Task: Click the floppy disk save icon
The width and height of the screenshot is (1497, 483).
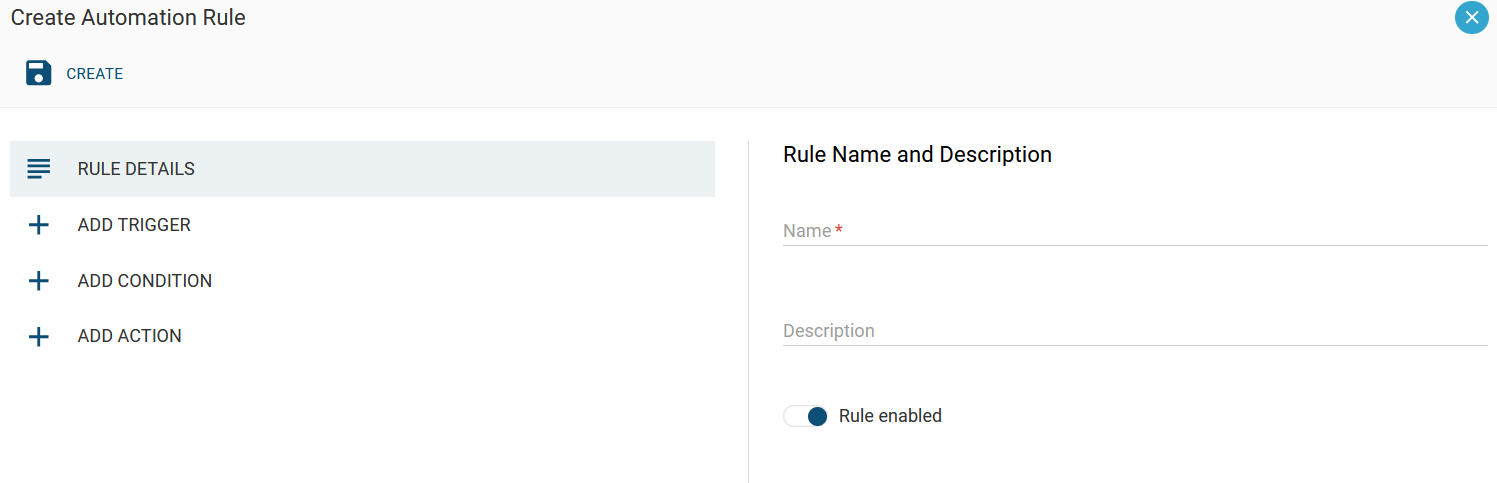Action: click(x=39, y=73)
